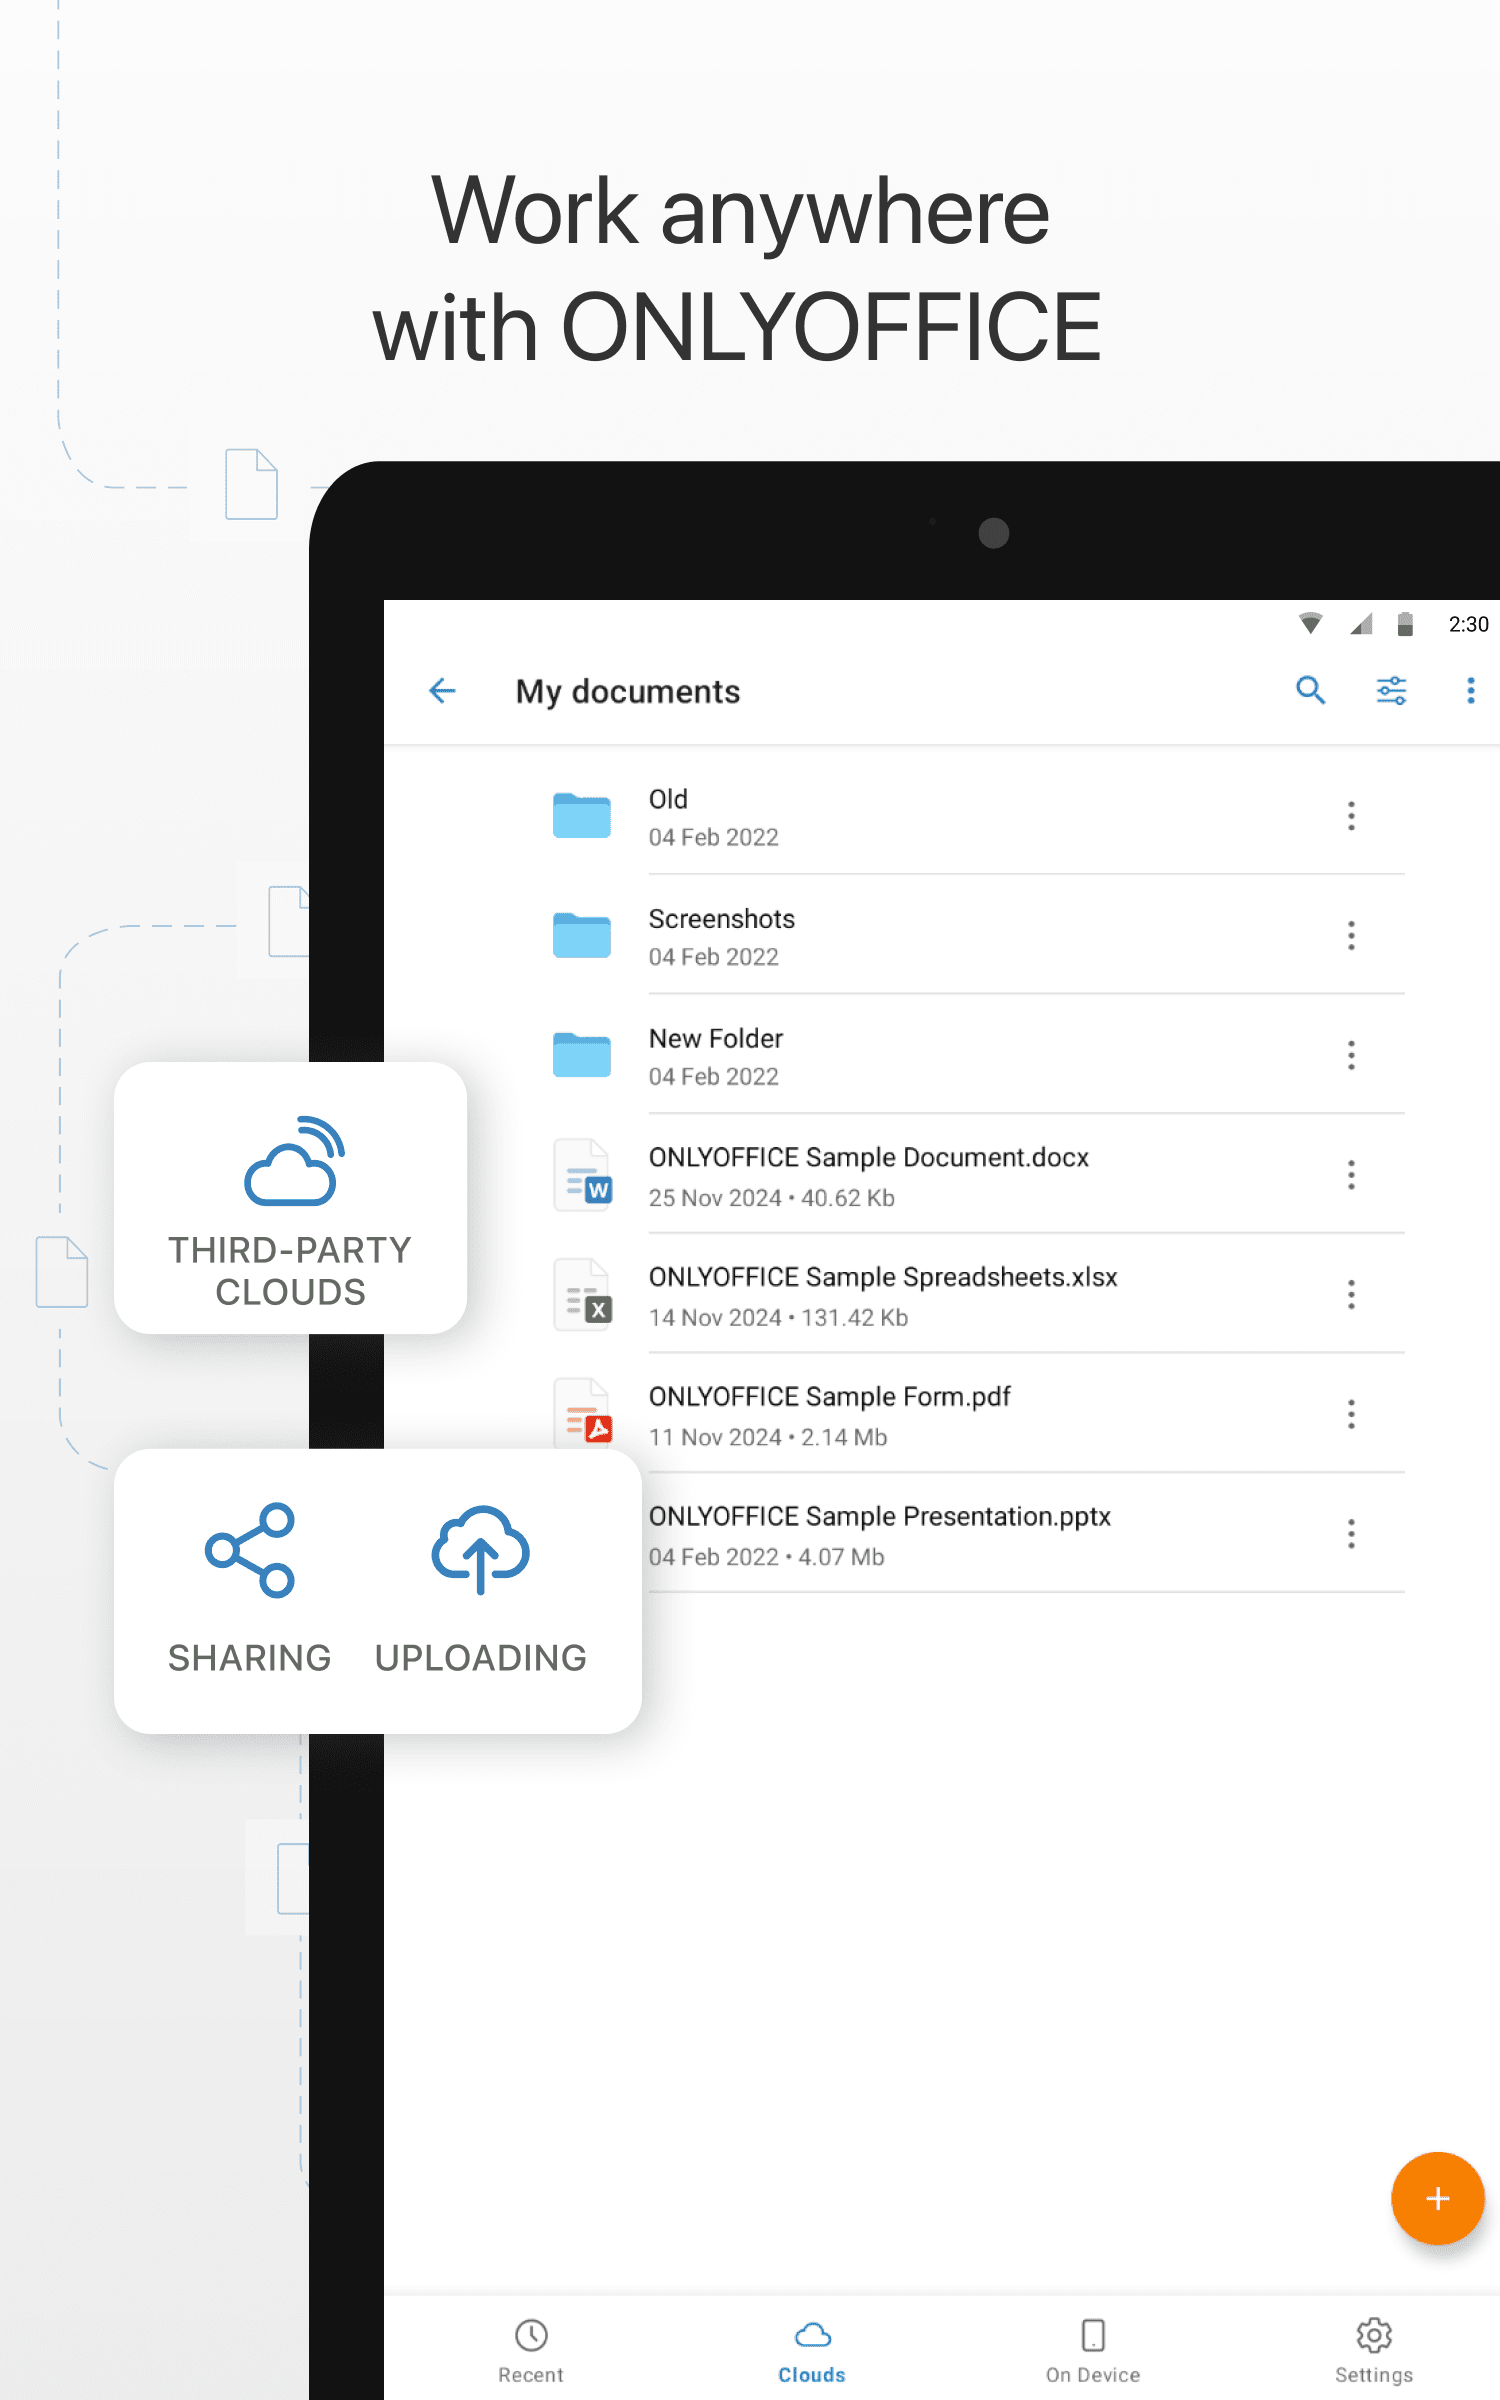Open the filter and sort options icon
The height and width of the screenshot is (2400, 1500).
[x=1391, y=691]
